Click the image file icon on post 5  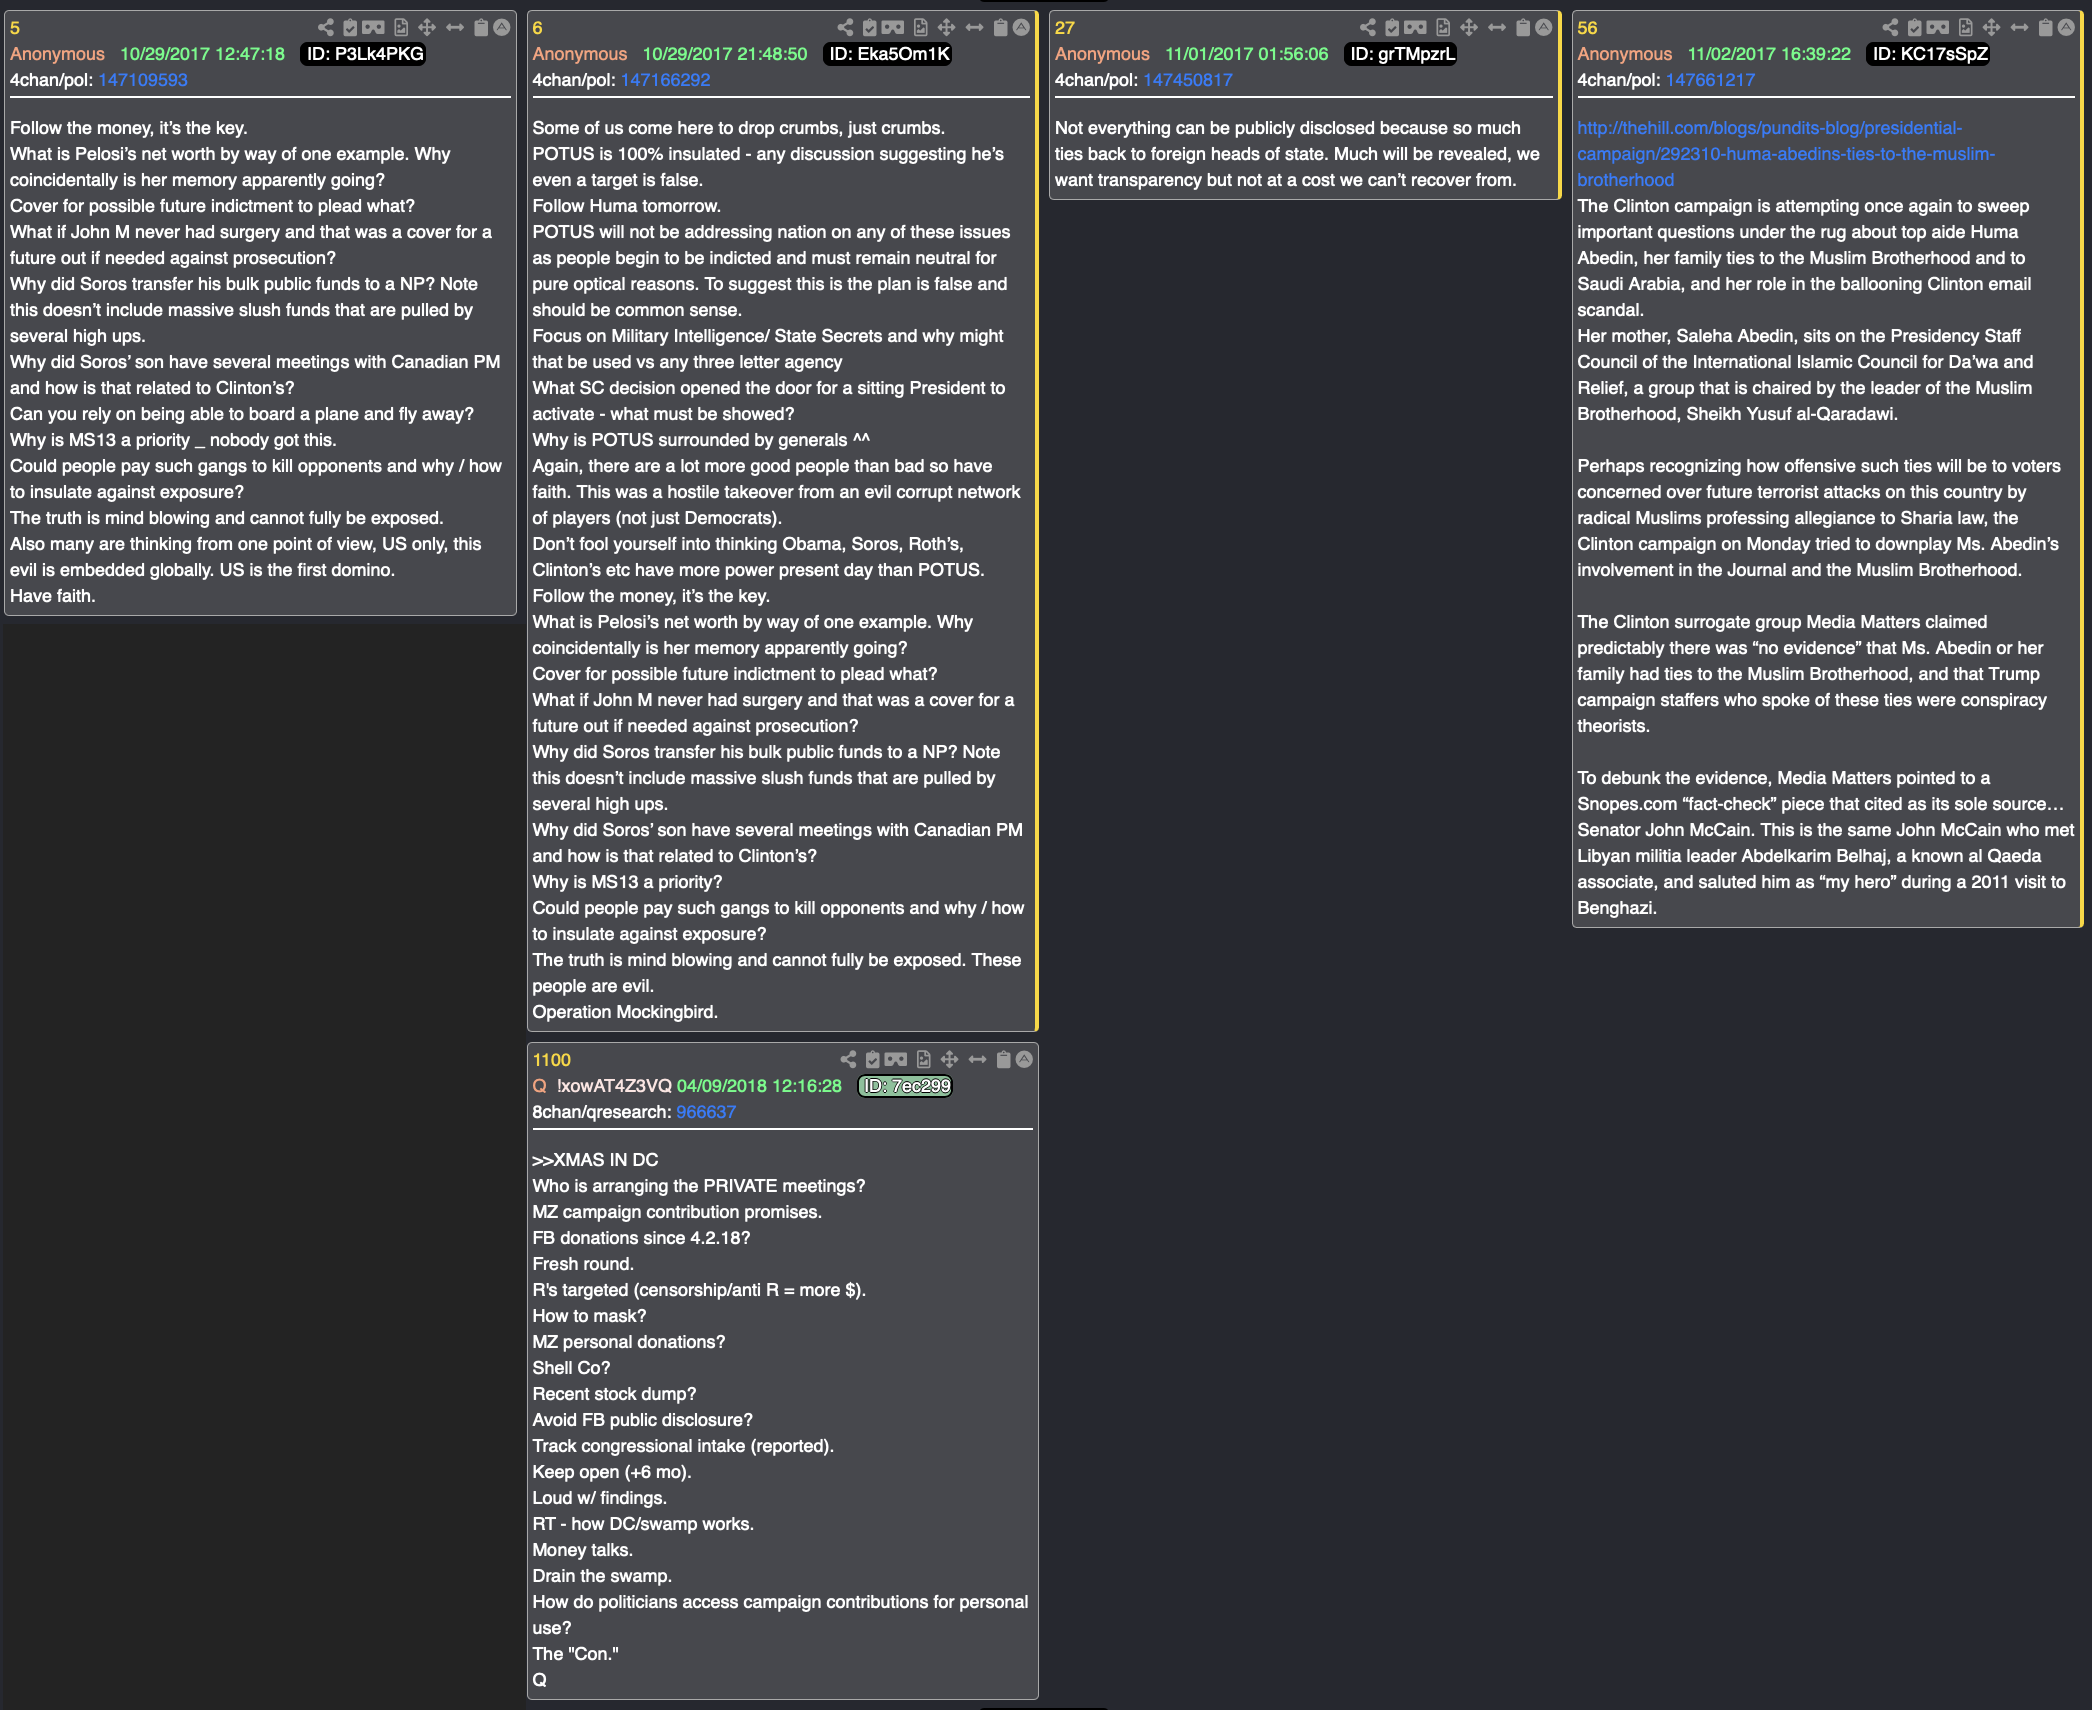pos(401,27)
